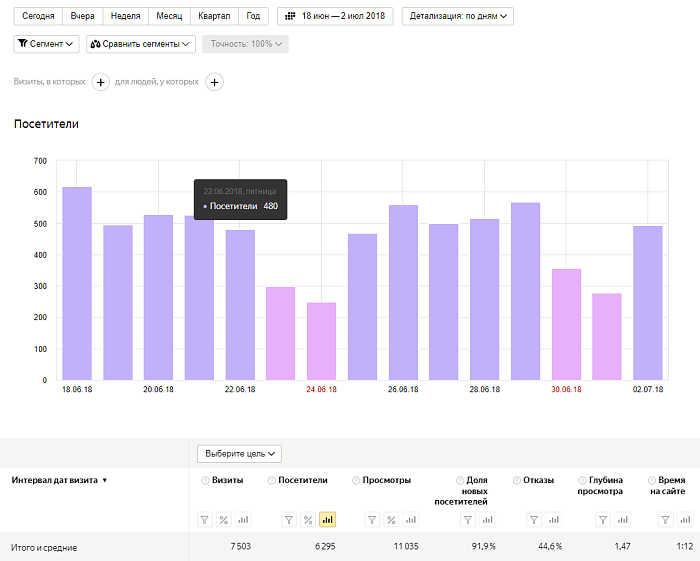Open Выберите цель dropdown
The image size is (700, 561).
pyautogui.click(x=239, y=453)
